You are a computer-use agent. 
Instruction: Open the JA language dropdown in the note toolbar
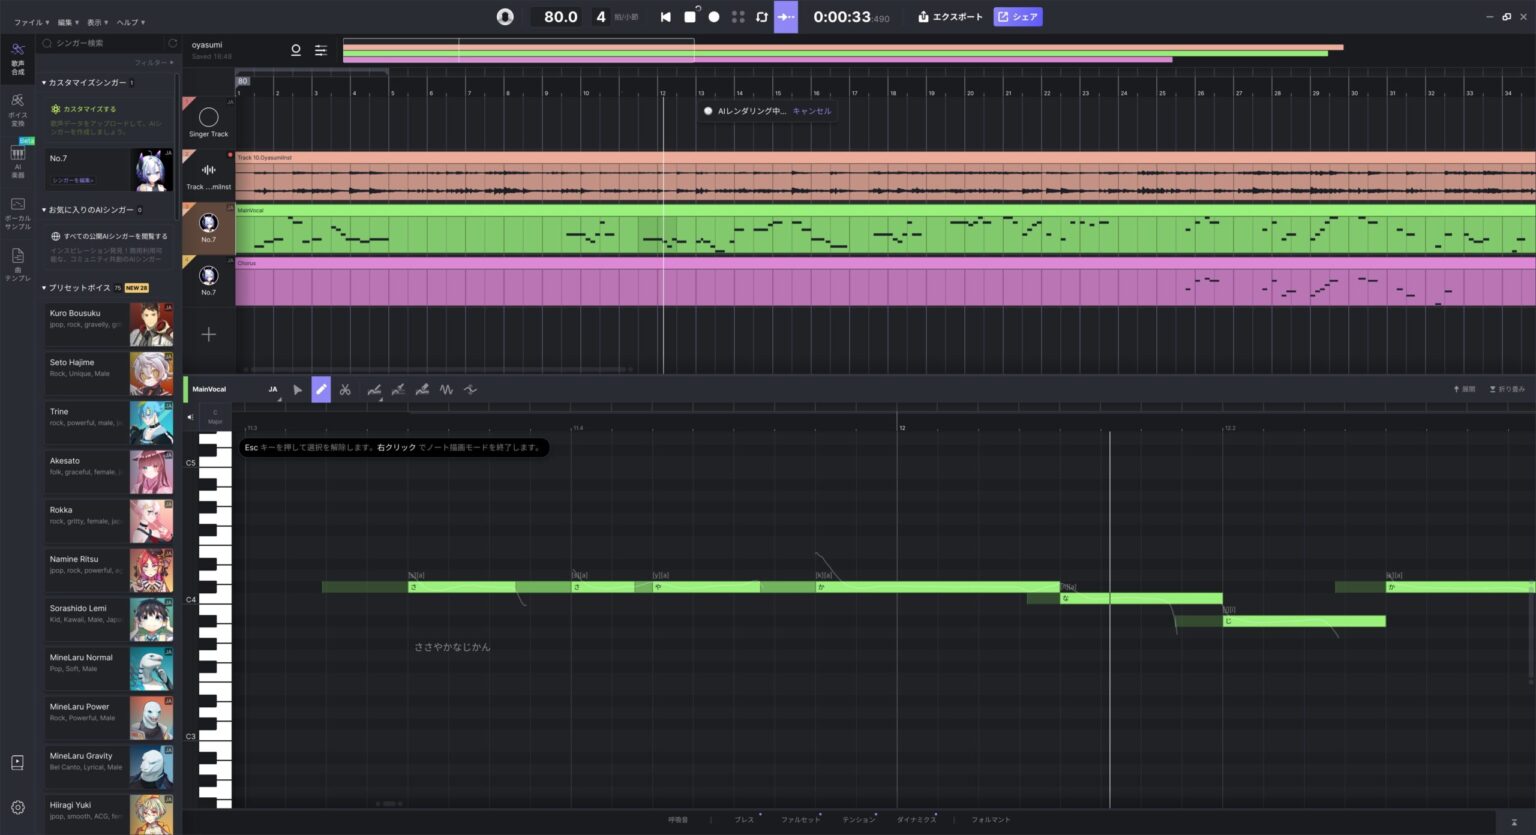pyautogui.click(x=272, y=389)
